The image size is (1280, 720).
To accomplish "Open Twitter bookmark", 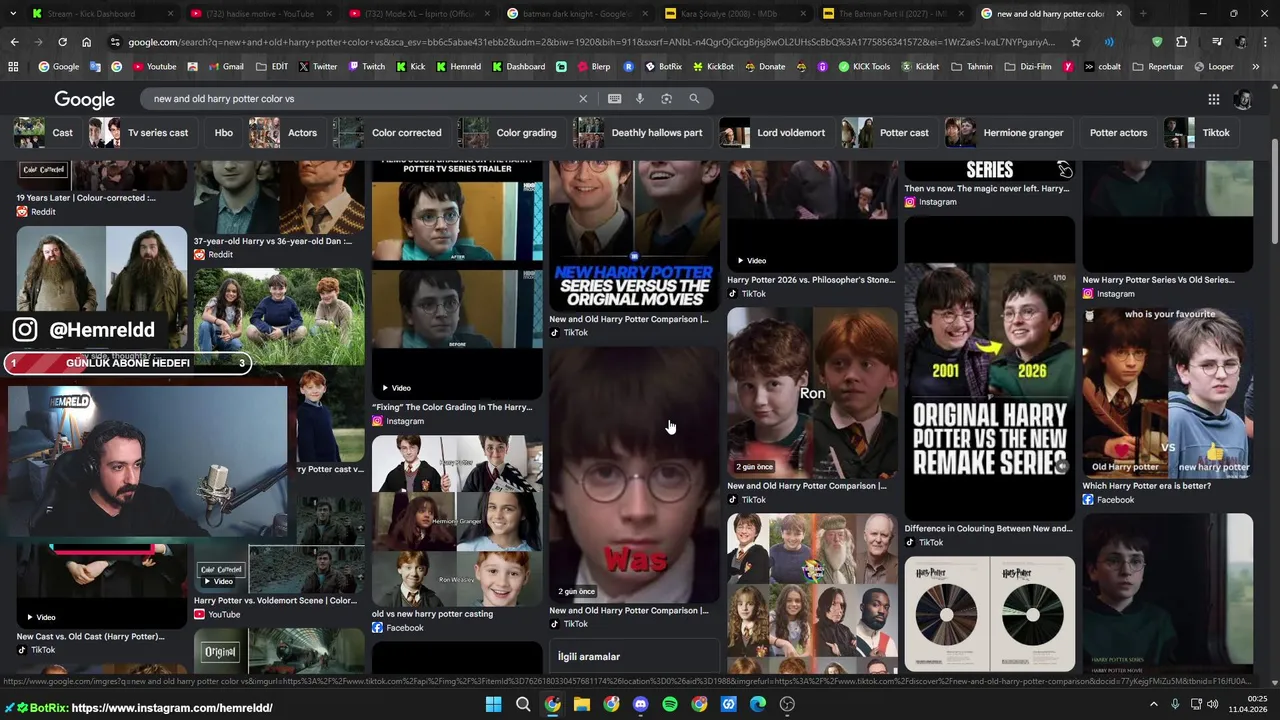I will (318, 67).
